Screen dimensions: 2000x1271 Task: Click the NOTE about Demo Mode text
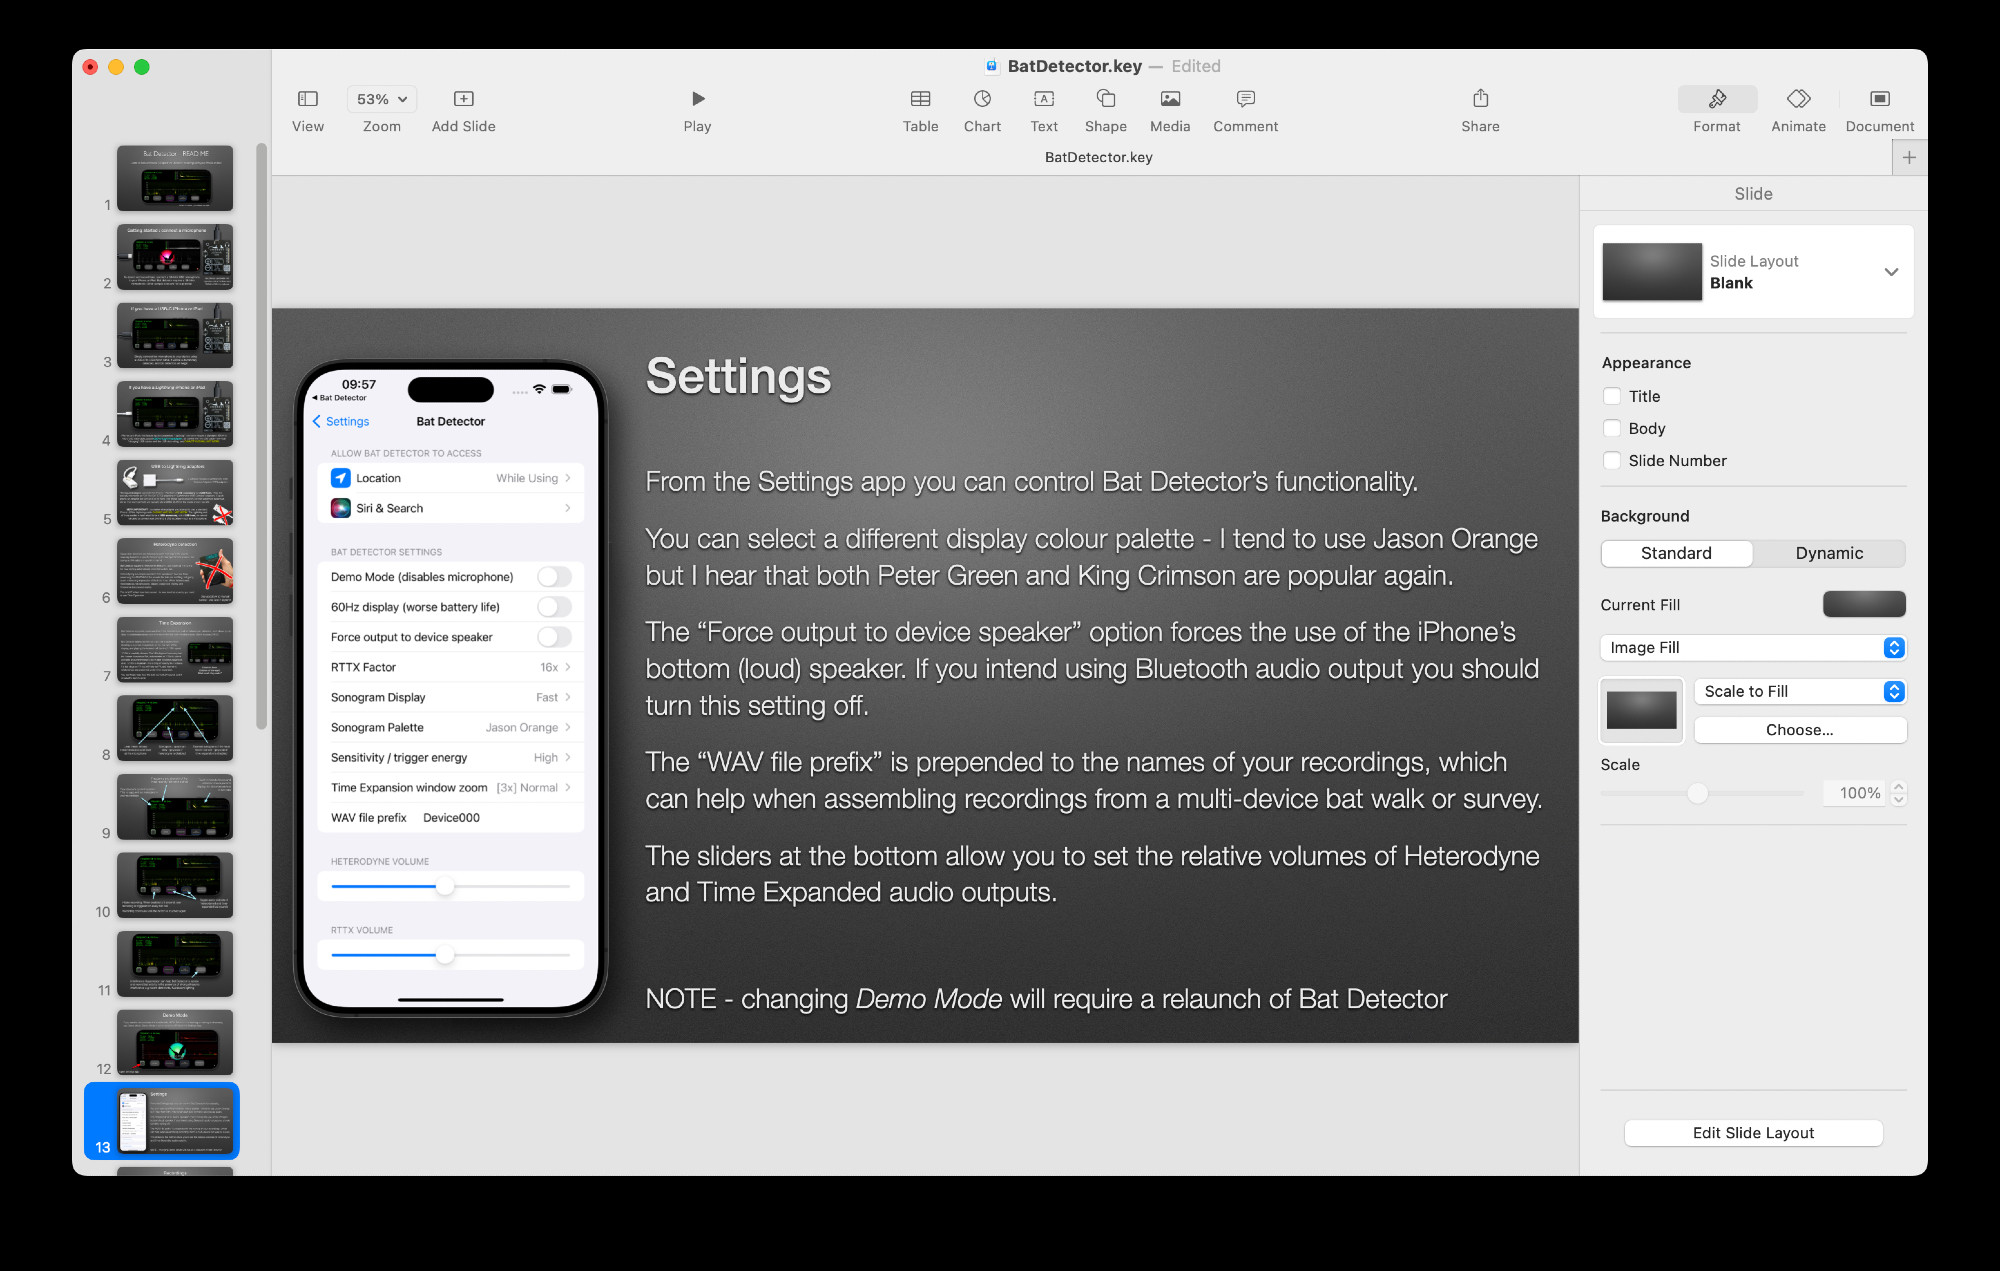[1046, 999]
